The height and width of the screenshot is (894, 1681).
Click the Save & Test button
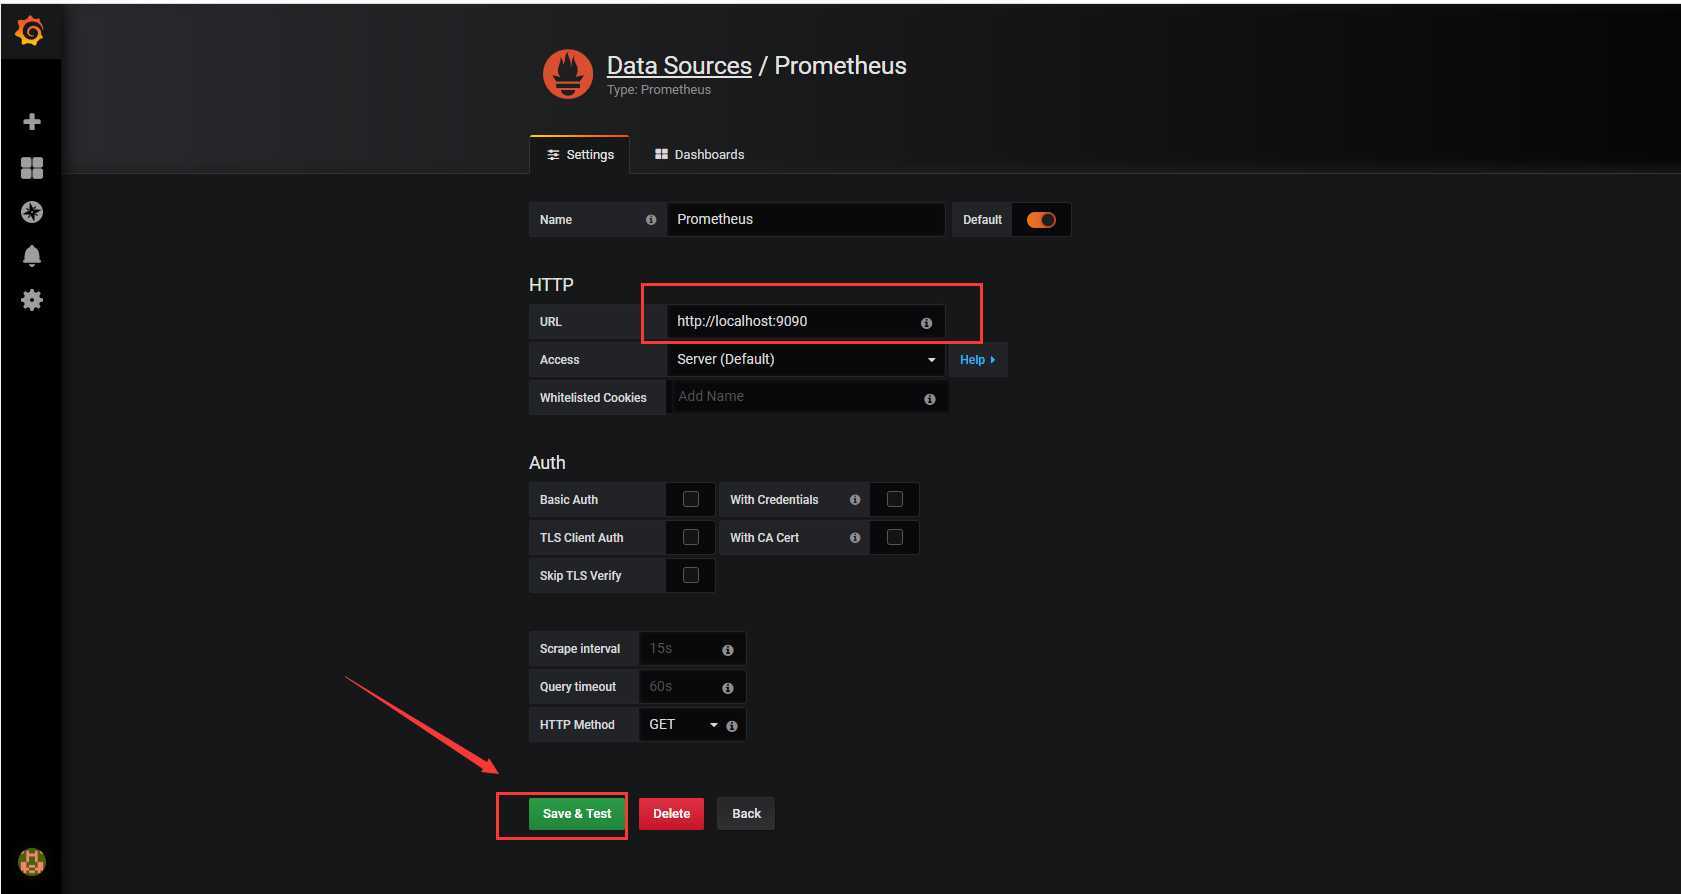tap(577, 814)
